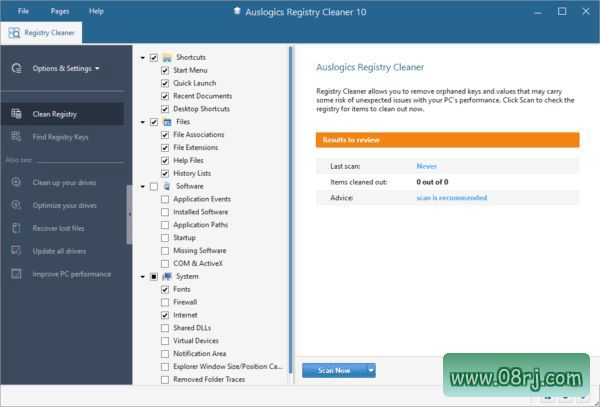Check the Application Events checkbox
The width and height of the screenshot is (600, 407).
point(165,199)
